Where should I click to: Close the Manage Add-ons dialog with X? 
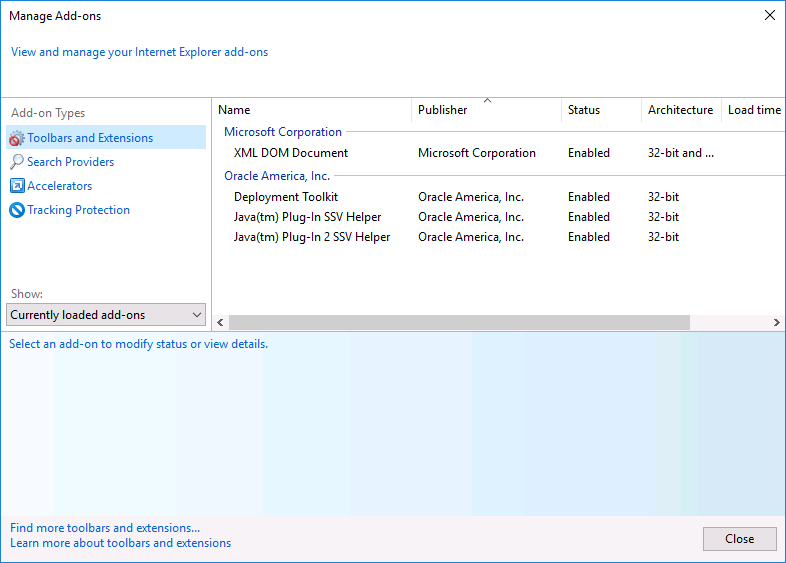point(769,16)
